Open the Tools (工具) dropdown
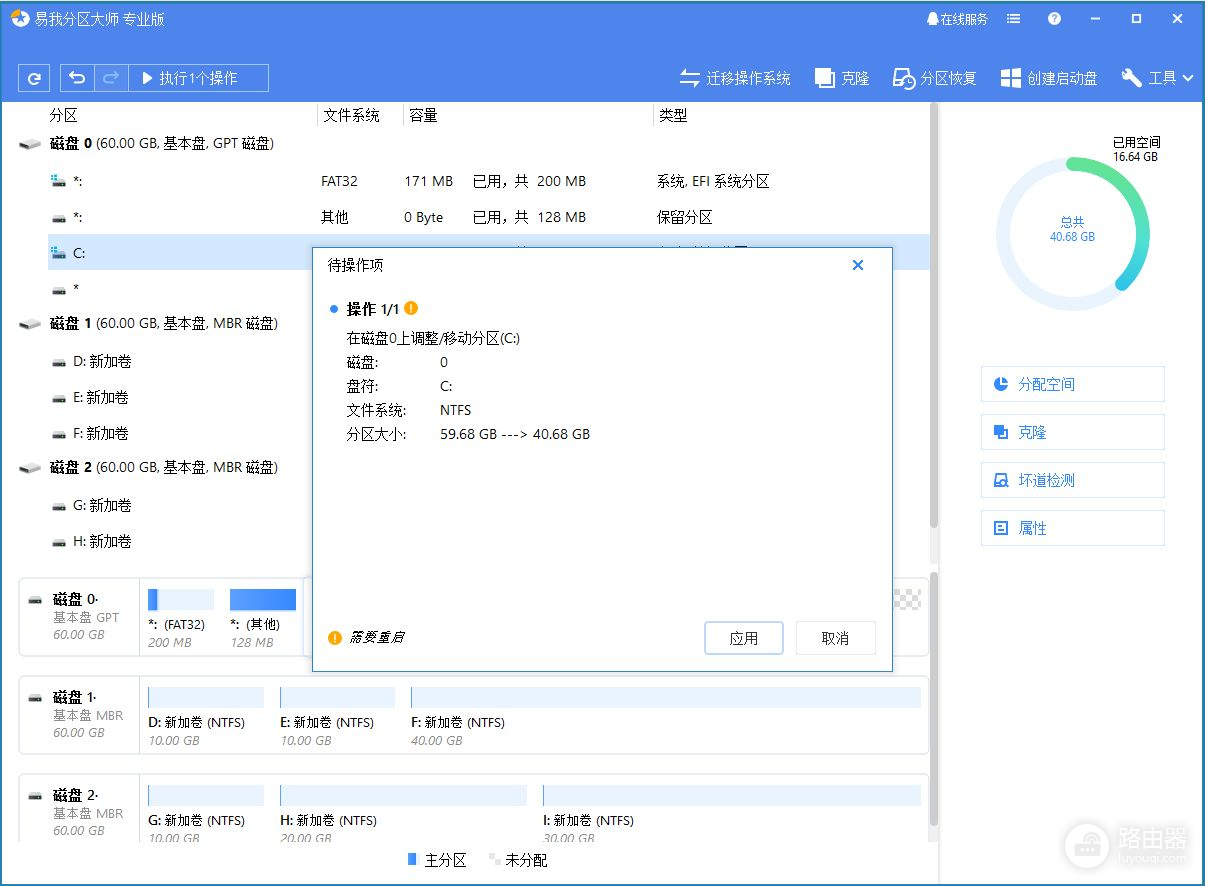Image resolution: width=1205 pixels, height=886 pixels. pyautogui.click(x=1158, y=78)
